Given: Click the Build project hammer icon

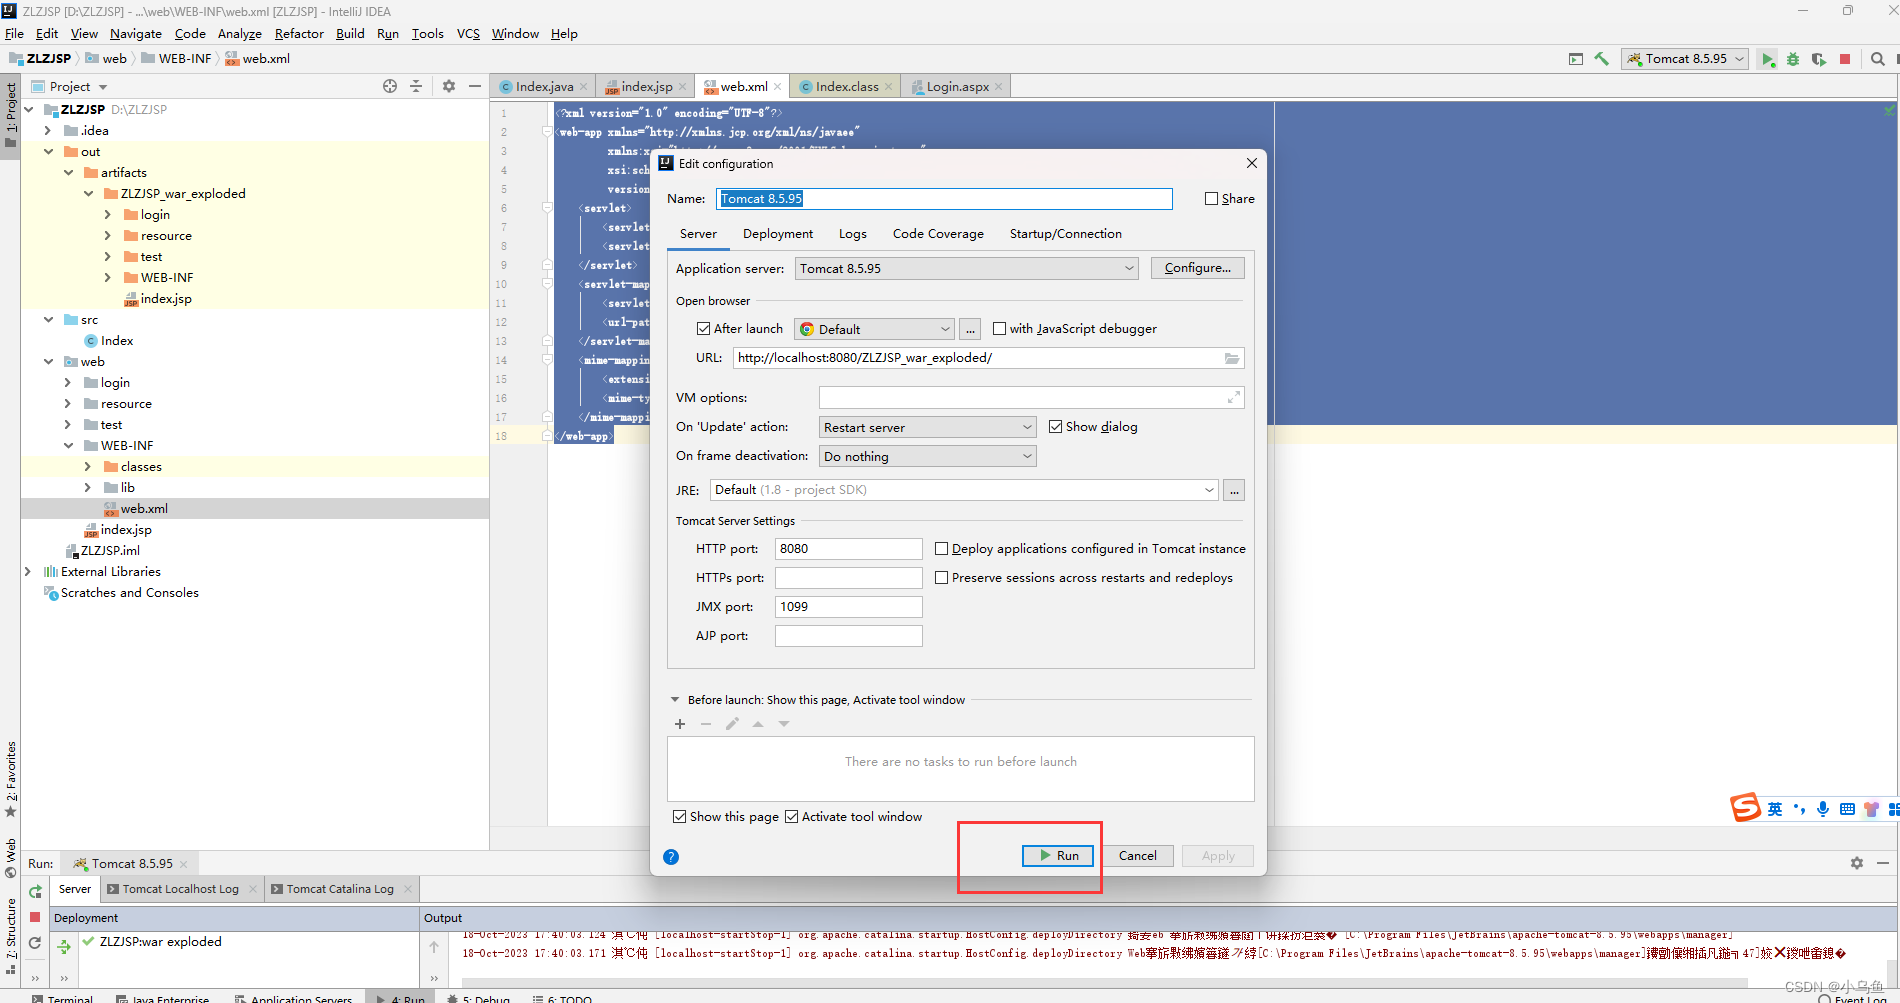Looking at the screenshot, I should point(1602,59).
